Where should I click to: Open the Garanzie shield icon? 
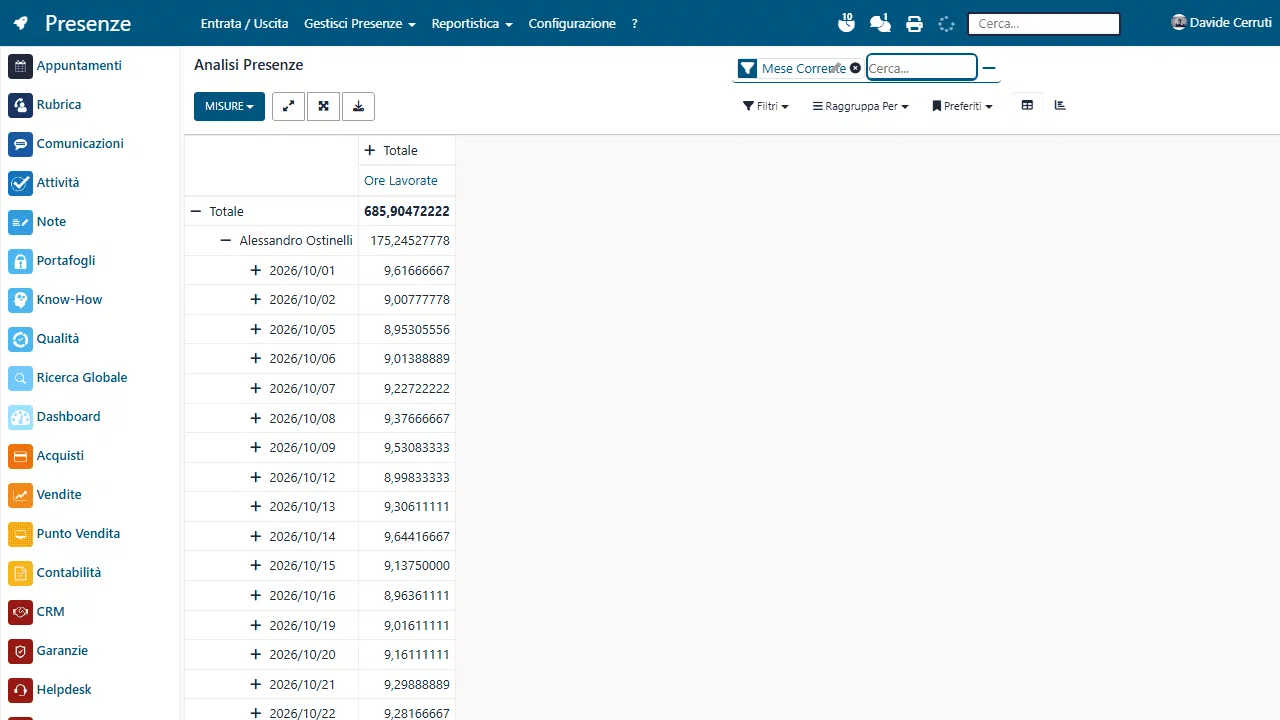coord(20,651)
